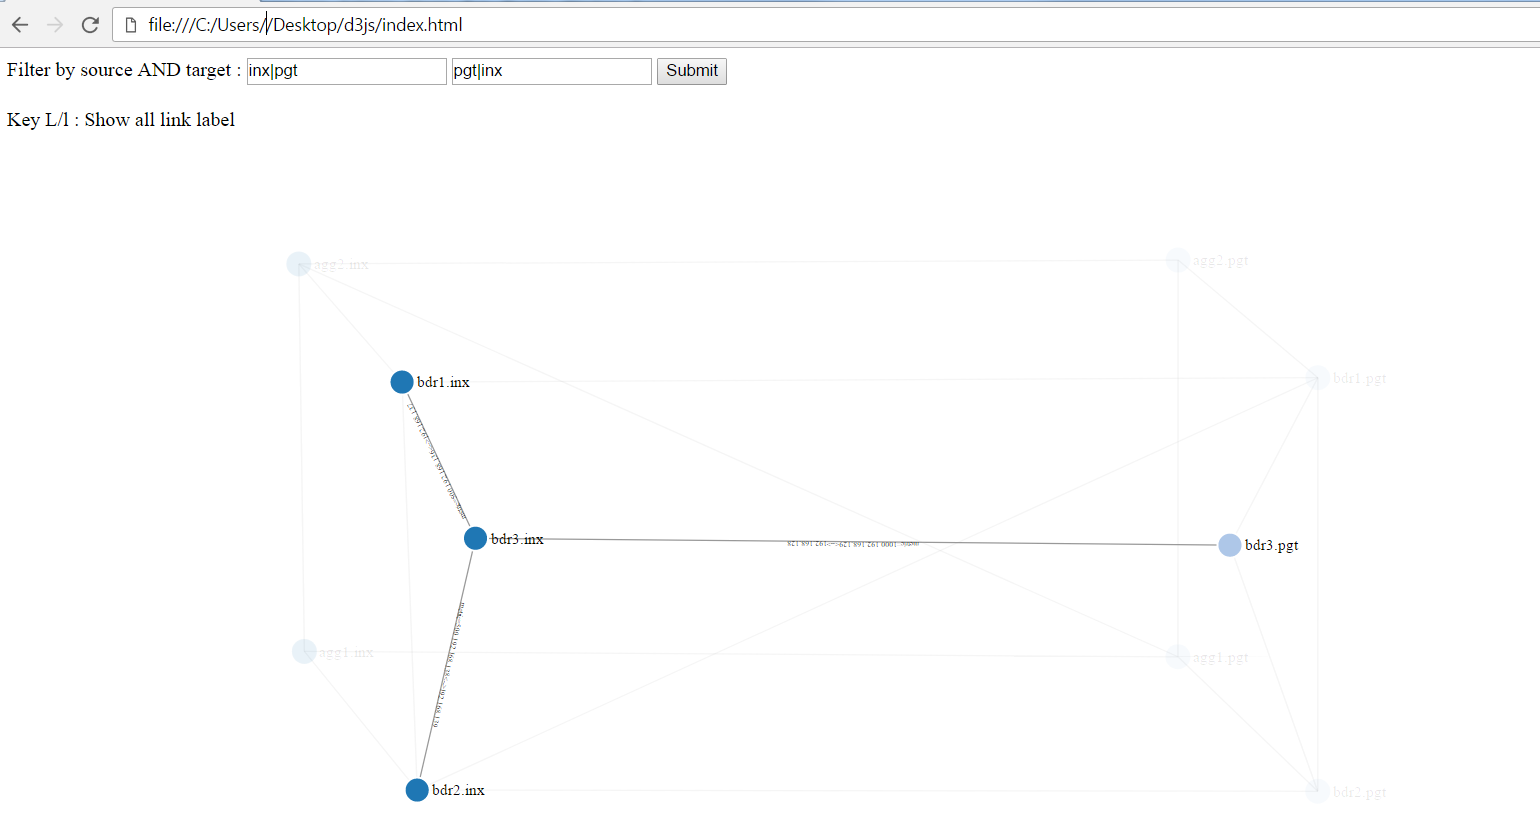Select the bdr2.inx node circle

pyautogui.click(x=416, y=789)
